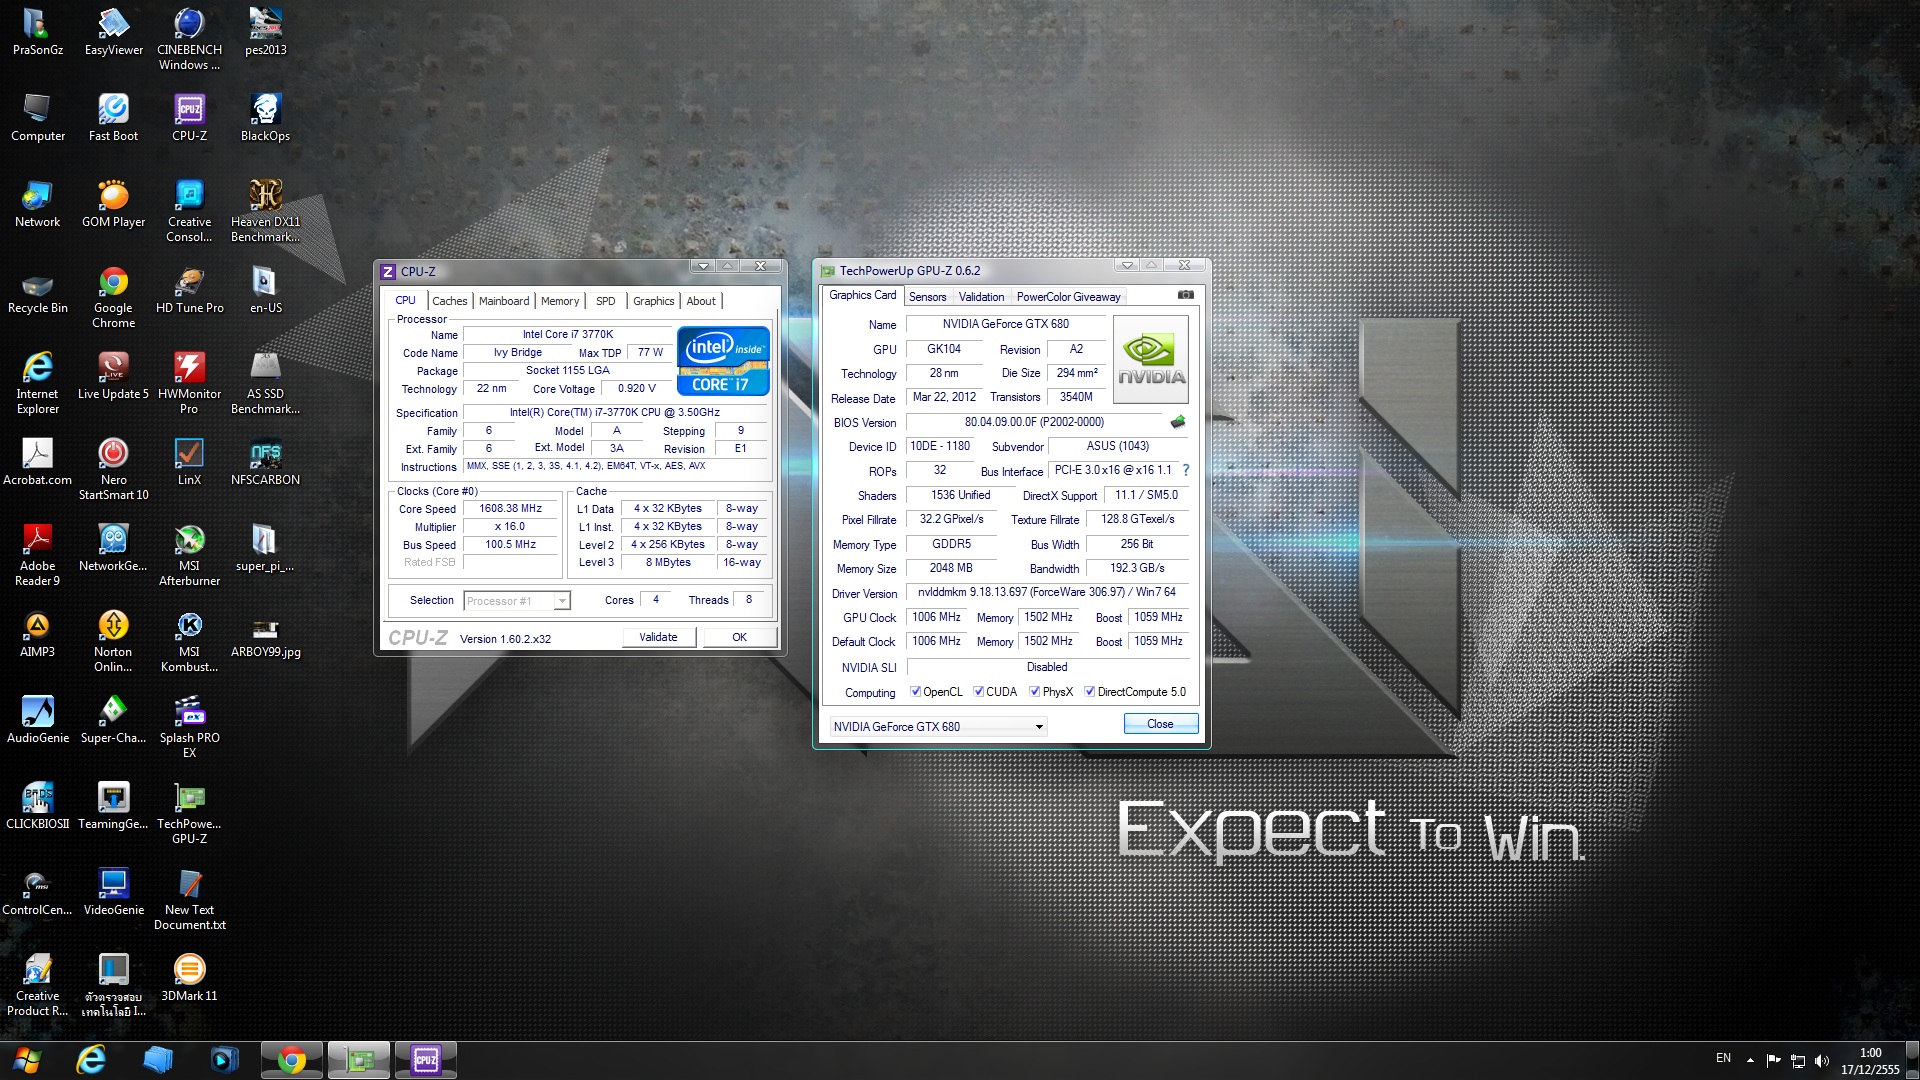
Task: Click GPU-Z screenshot camera icon
Action: (x=1185, y=295)
